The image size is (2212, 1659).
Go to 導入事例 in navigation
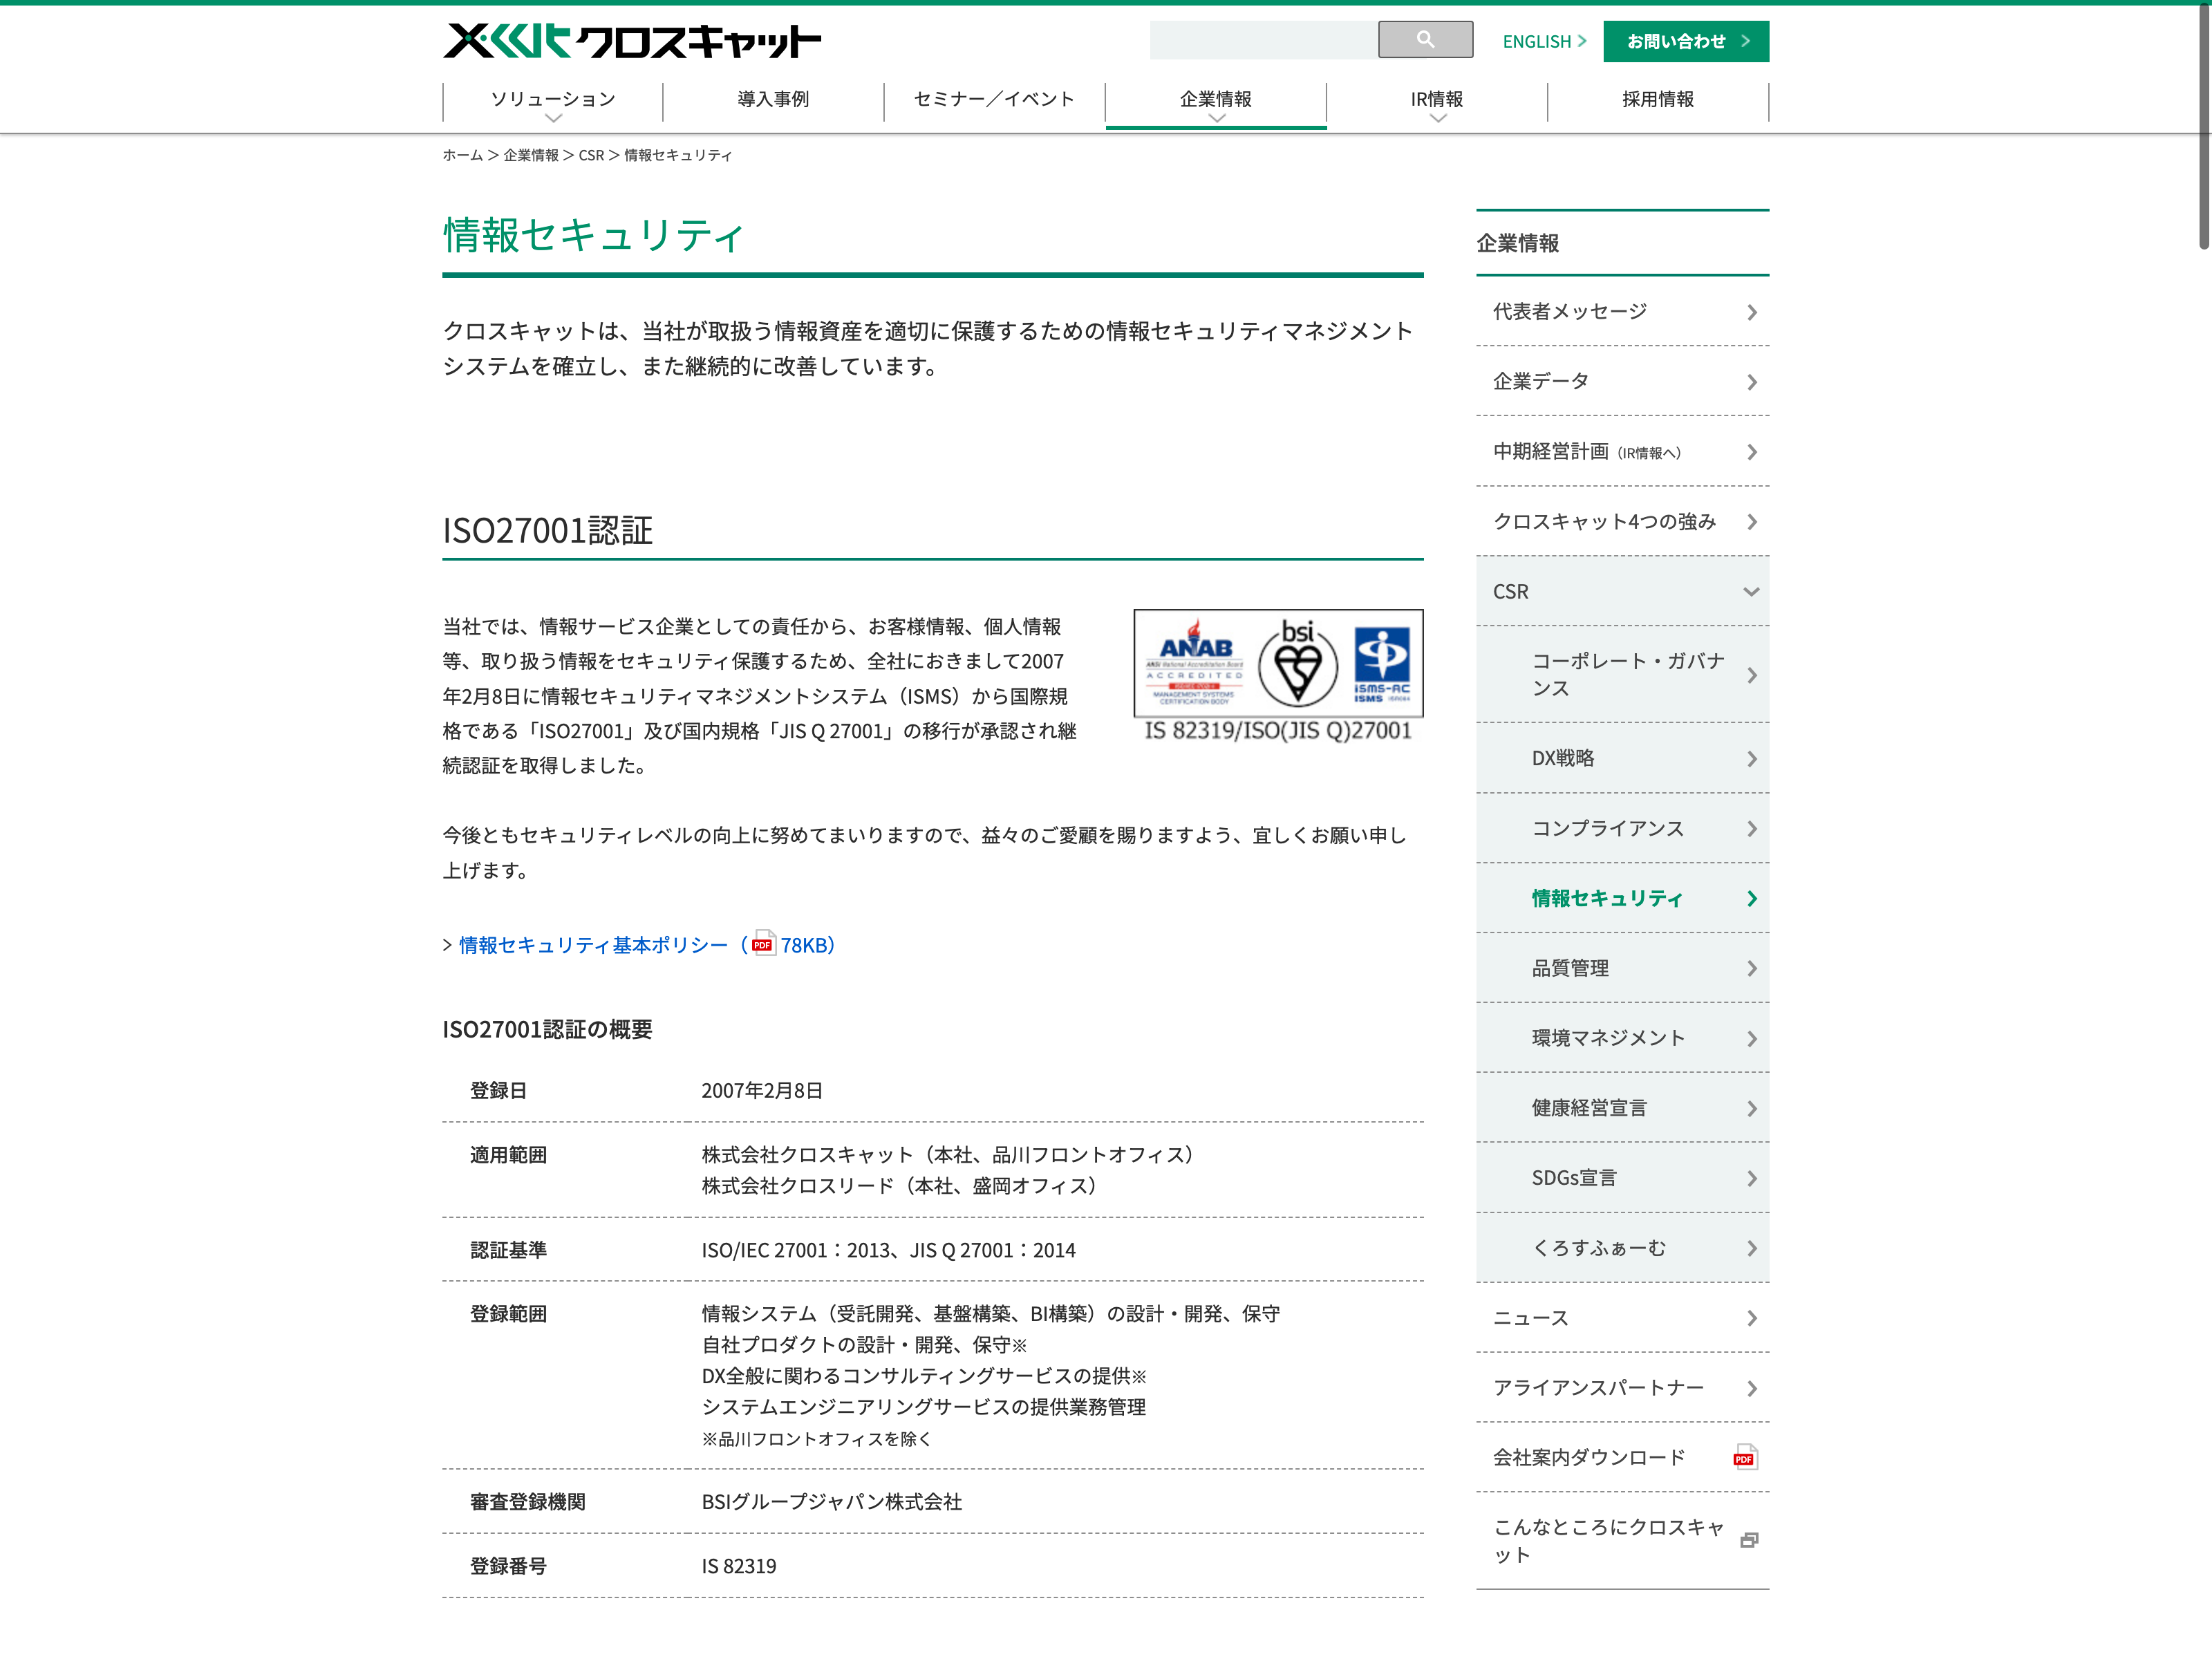(x=772, y=100)
